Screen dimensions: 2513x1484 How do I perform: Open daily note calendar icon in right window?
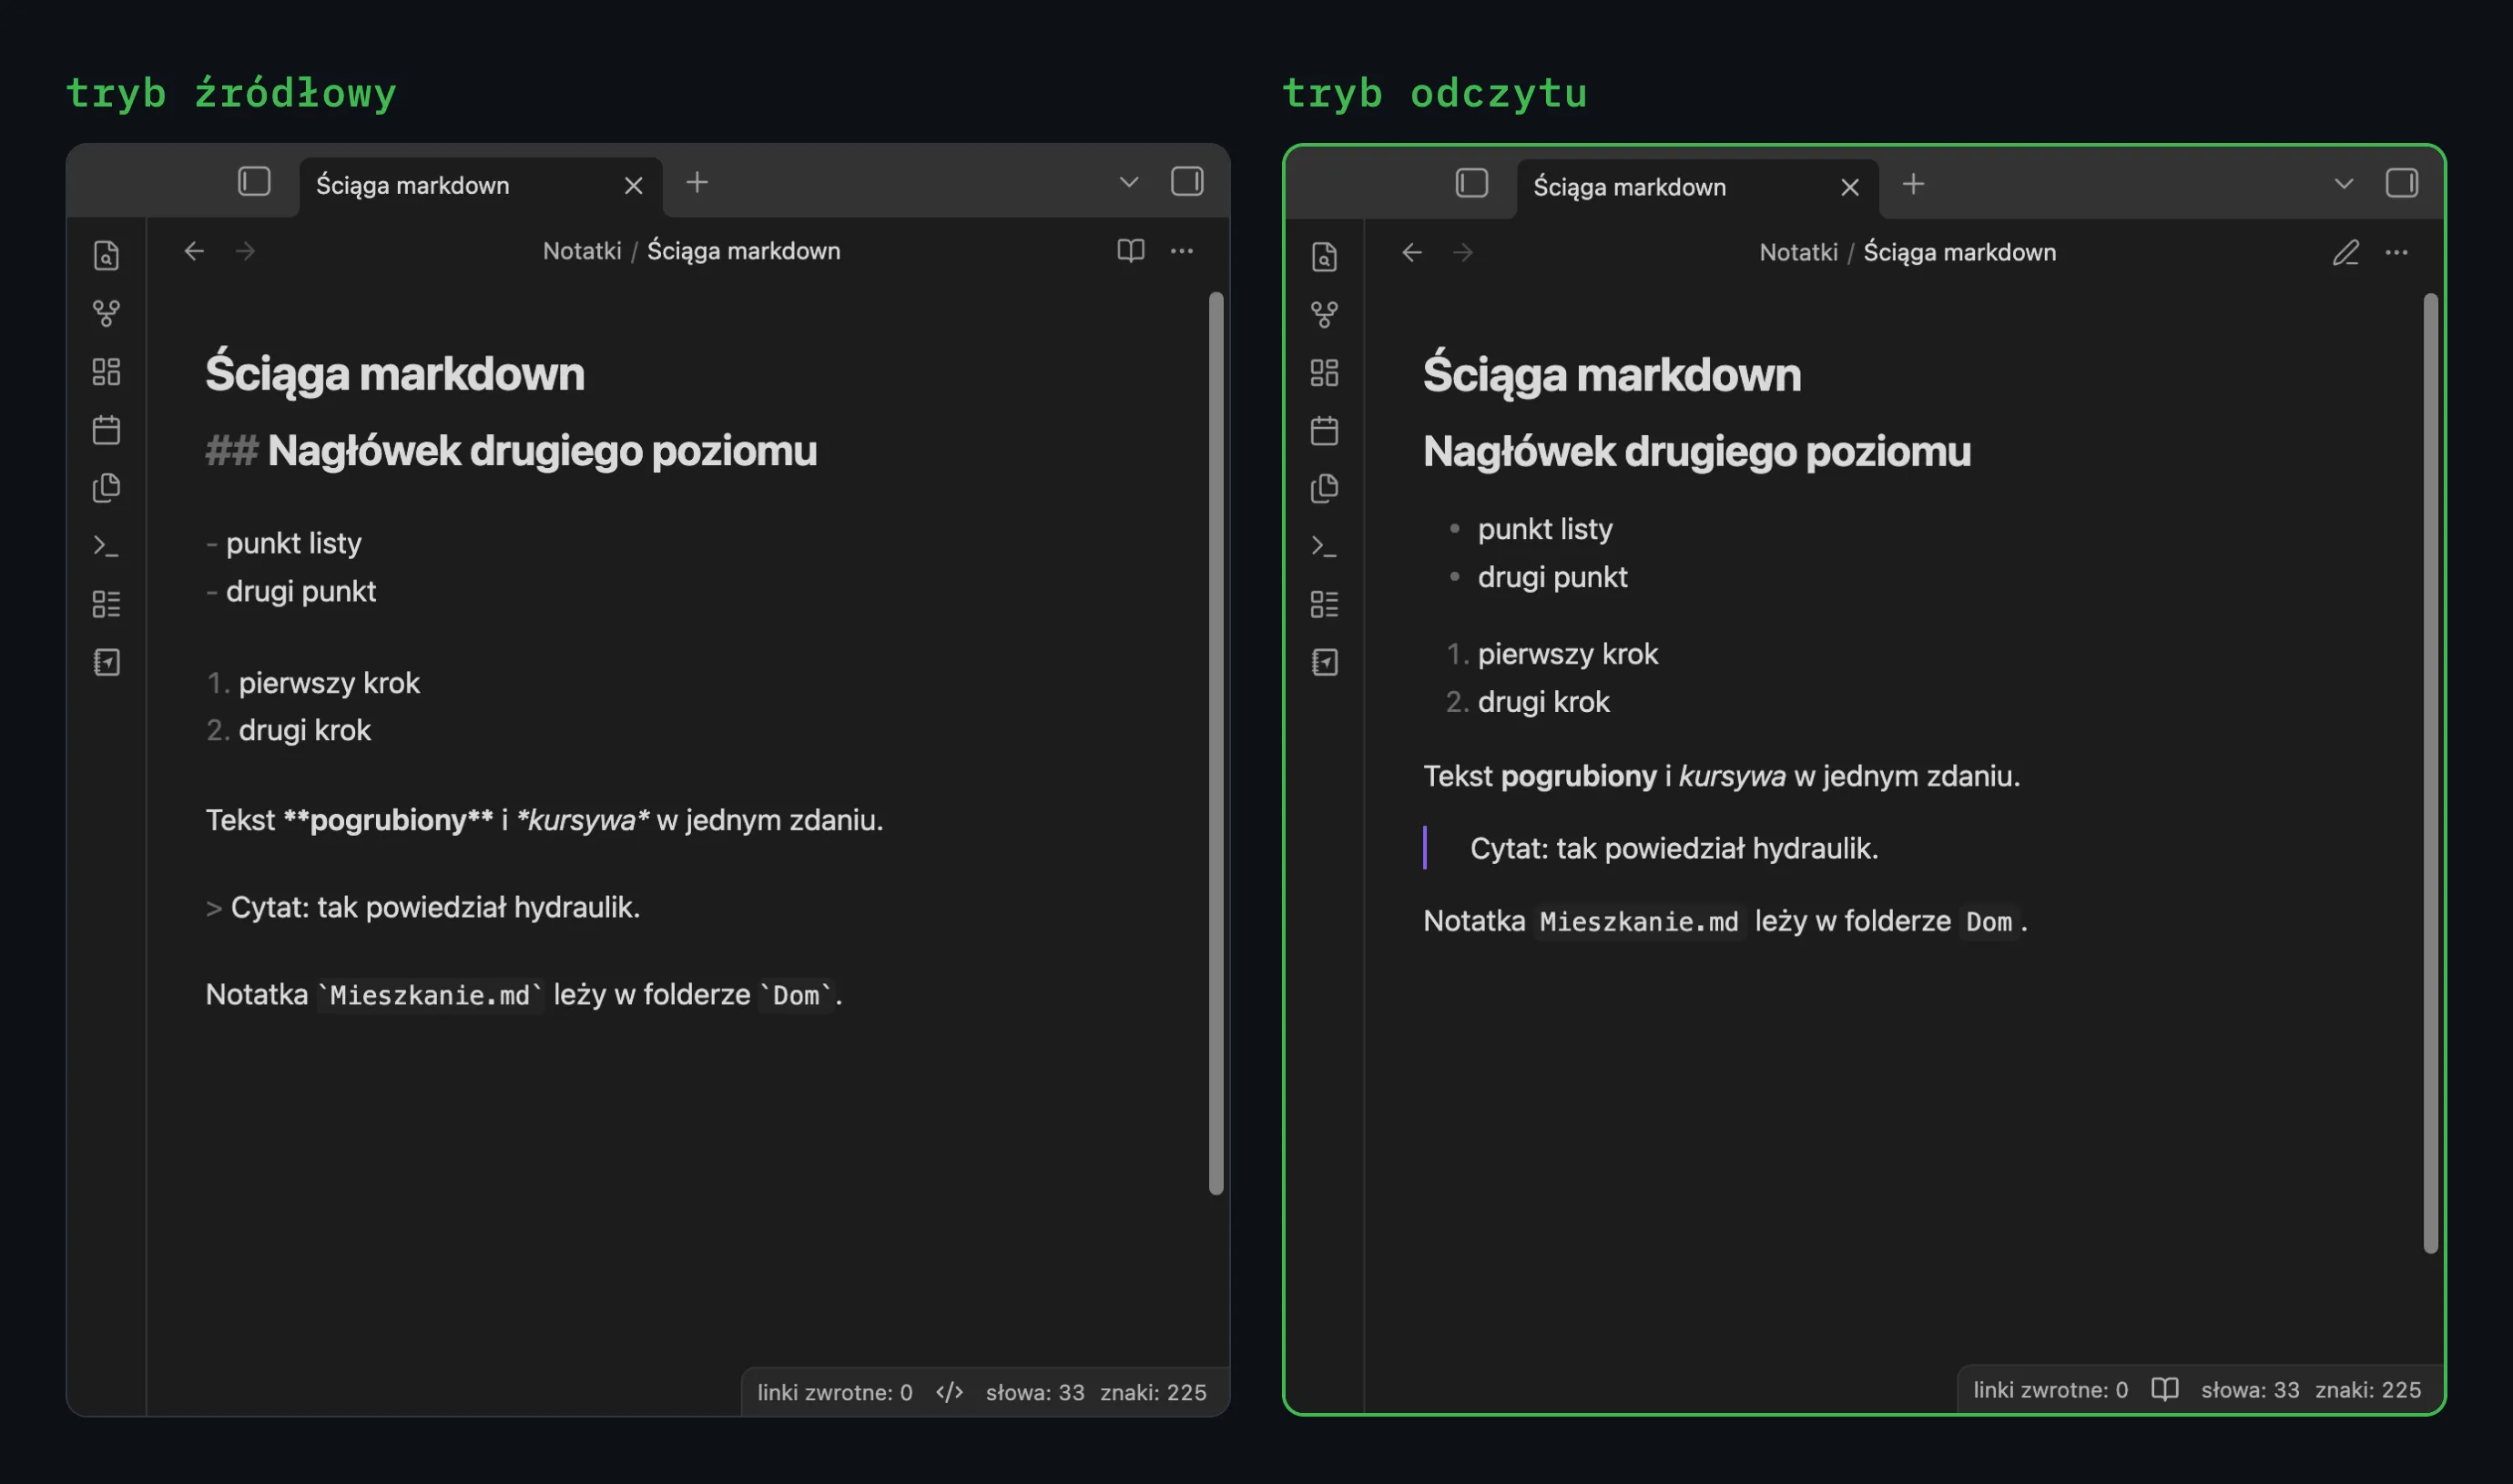tap(1324, 431)
